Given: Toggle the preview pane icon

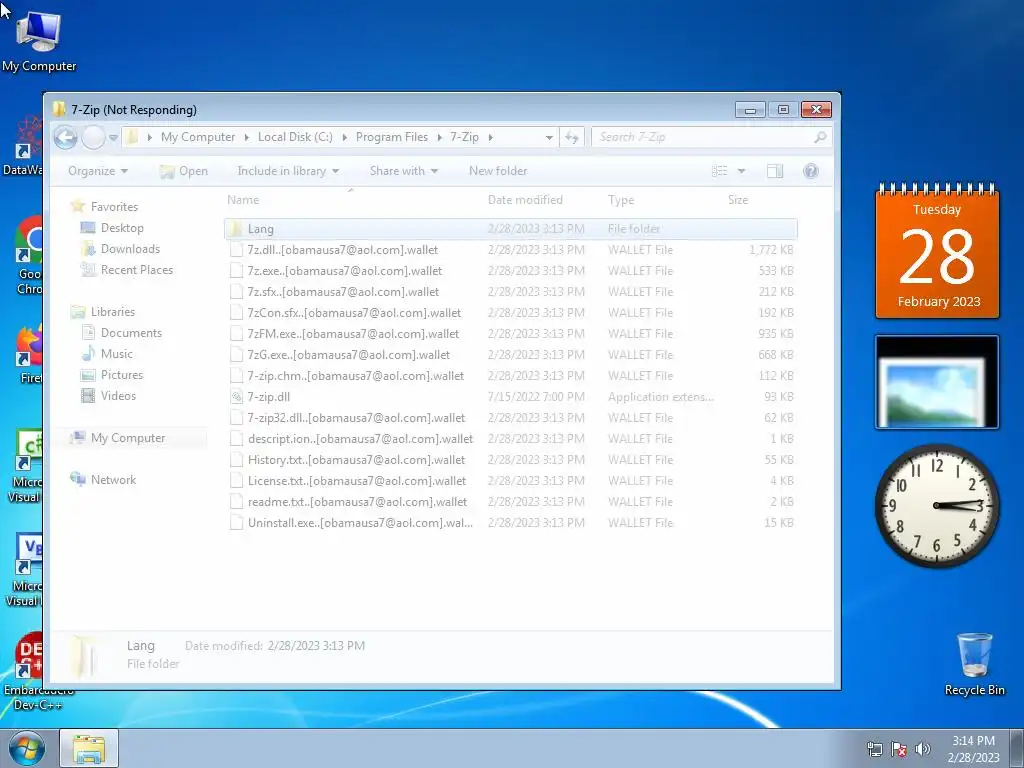Looking at the screenshot, I should click(x=775, y=171).
